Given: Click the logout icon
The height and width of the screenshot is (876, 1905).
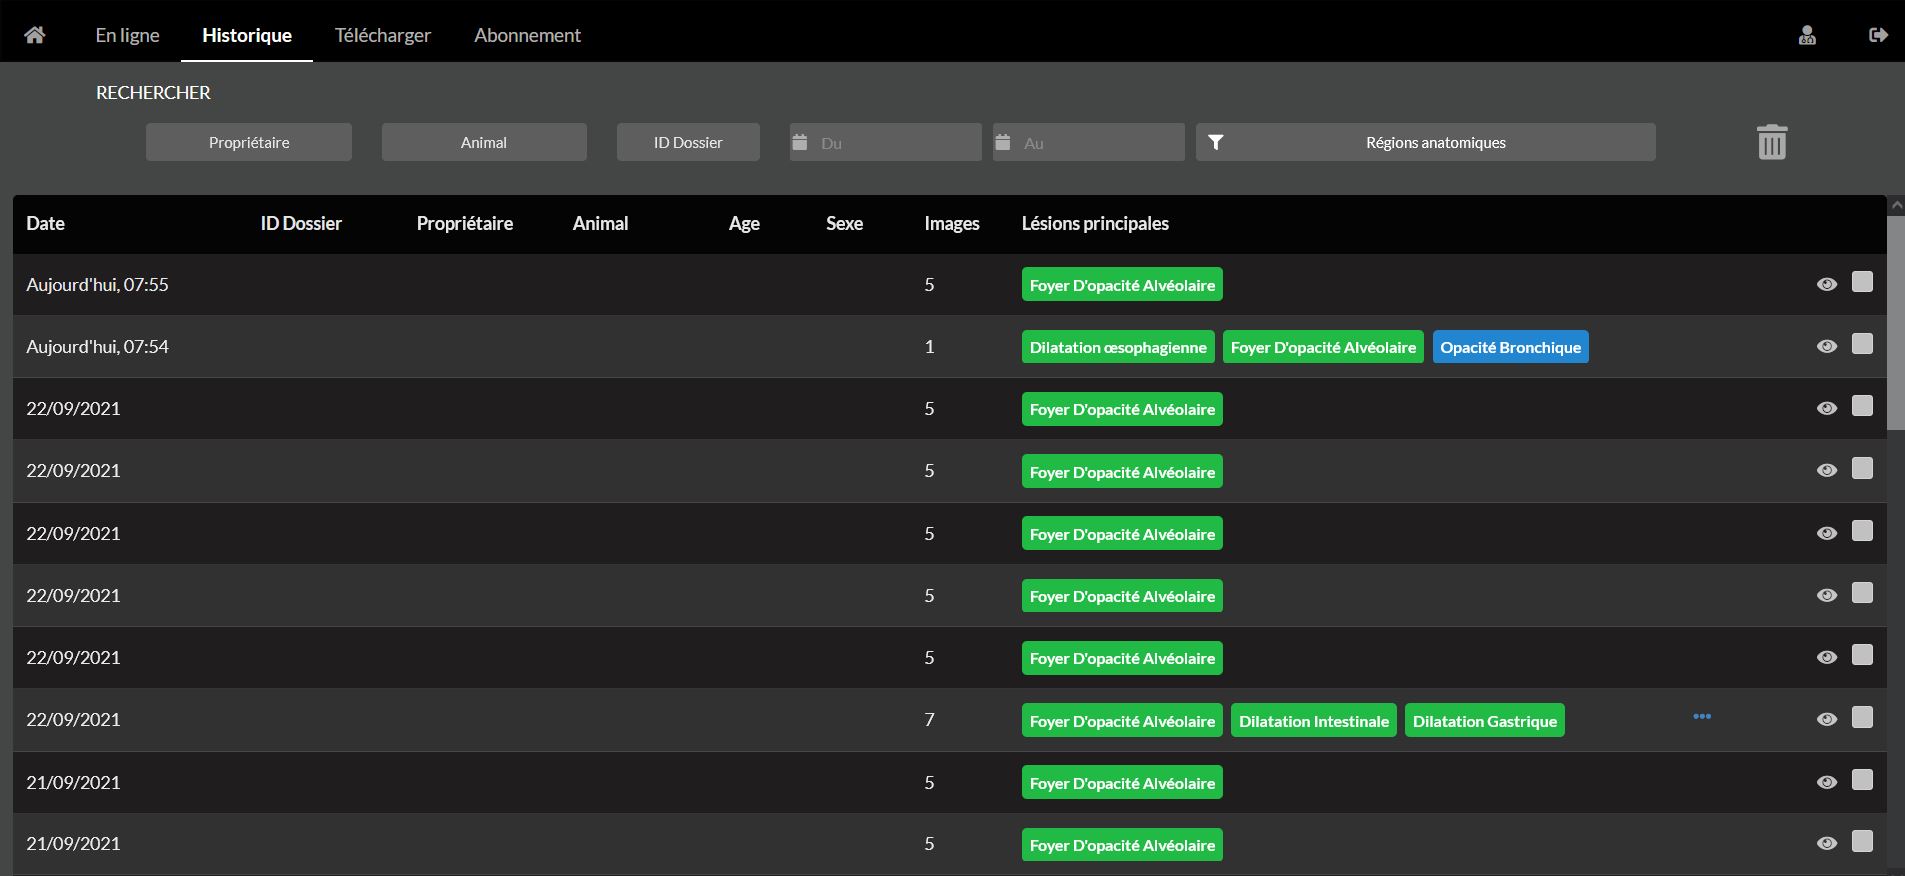Looking at the screenshot, I should click(x=1878, y=35).
